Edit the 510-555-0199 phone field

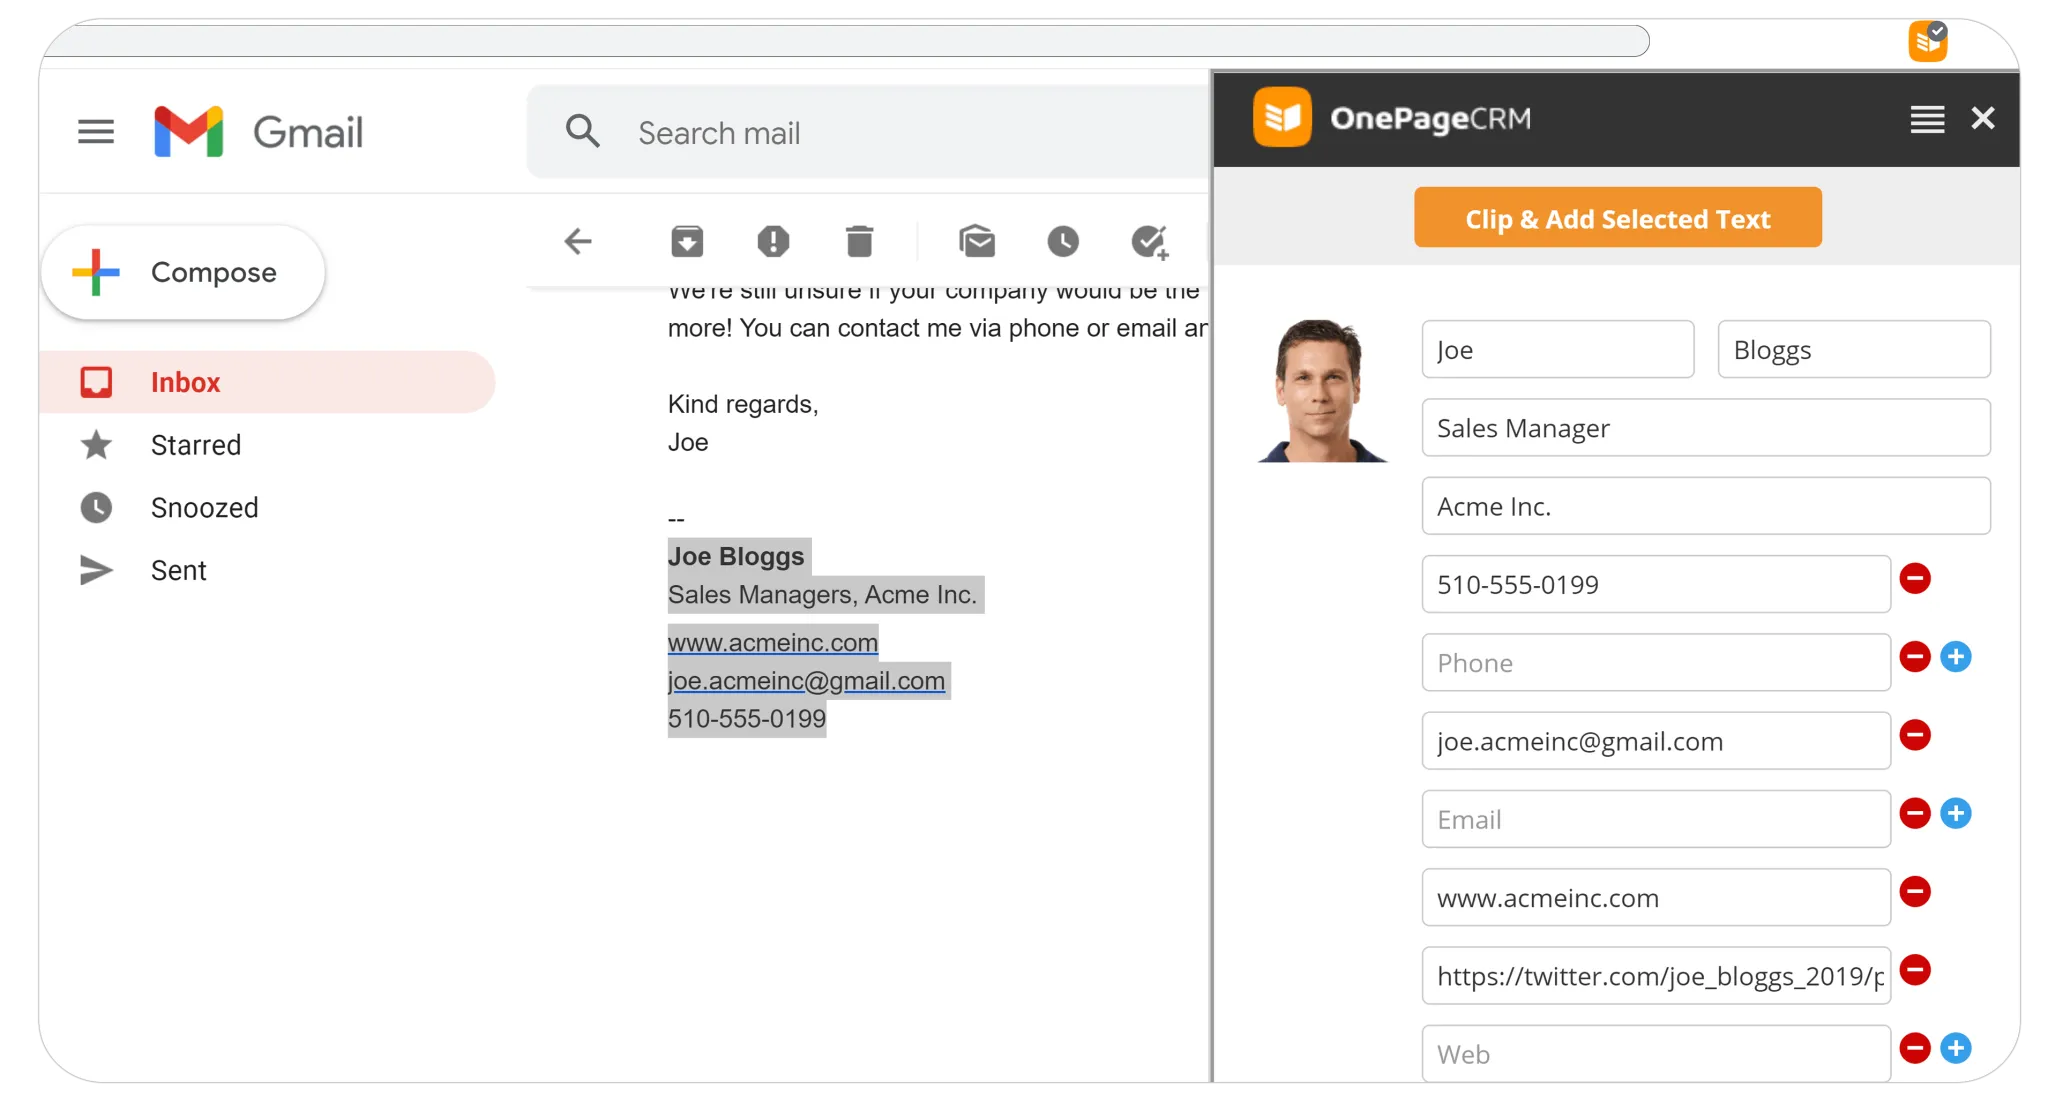coord(1656,584)
